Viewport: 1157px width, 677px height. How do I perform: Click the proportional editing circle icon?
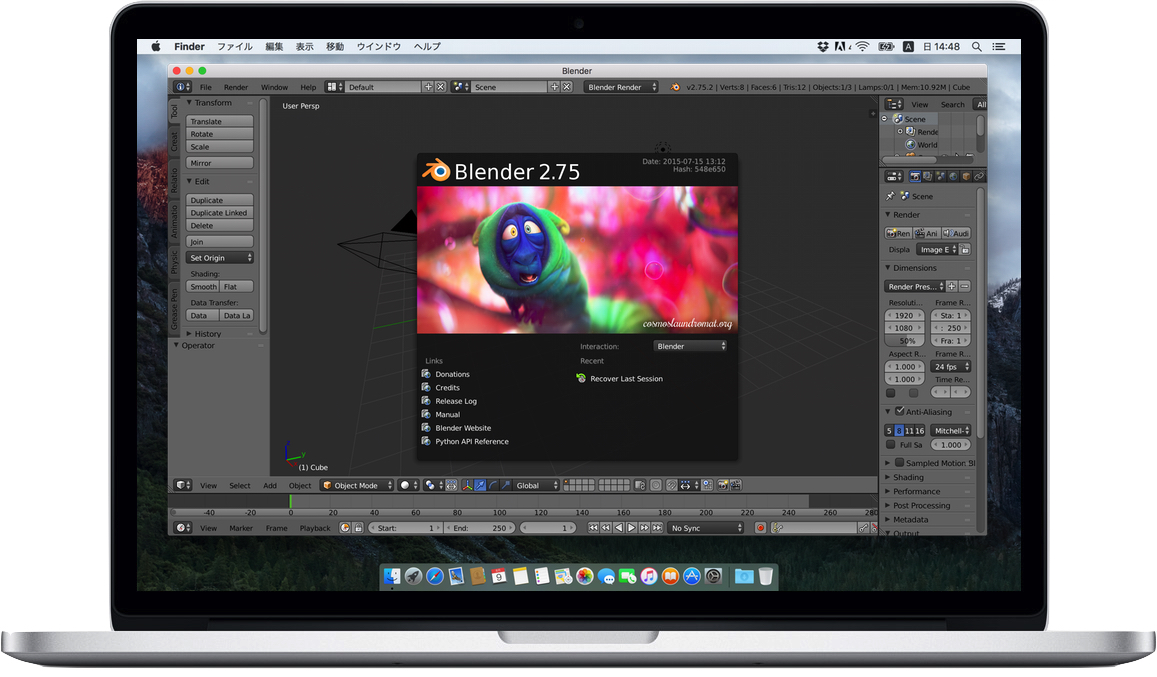point(655,485)
